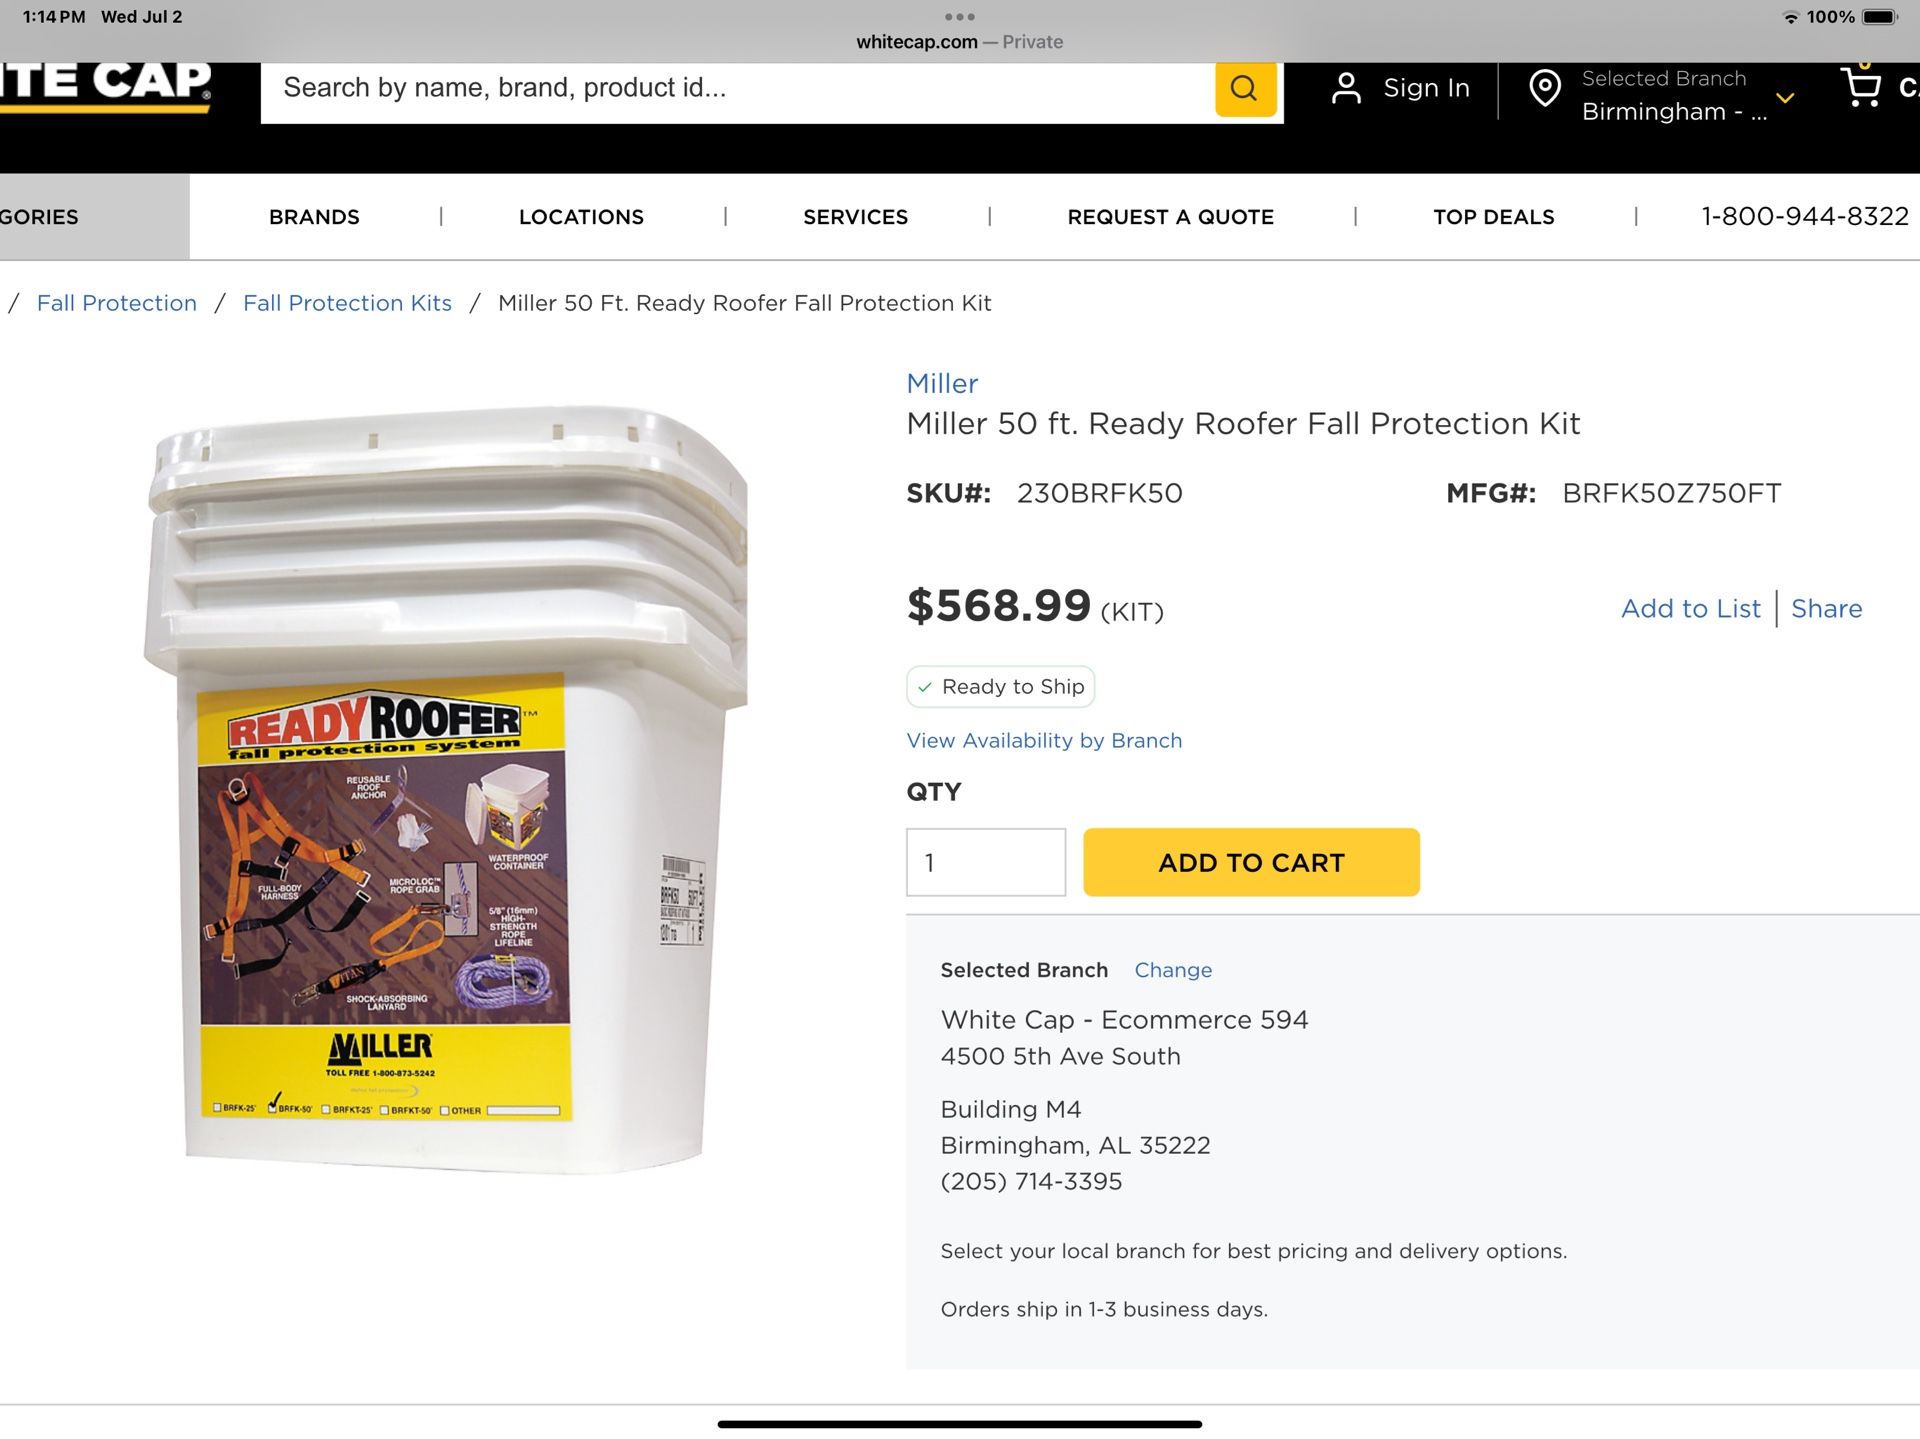Click the quantity input field
Screen dimensions: 1920x1439
[x=986, y=862]
